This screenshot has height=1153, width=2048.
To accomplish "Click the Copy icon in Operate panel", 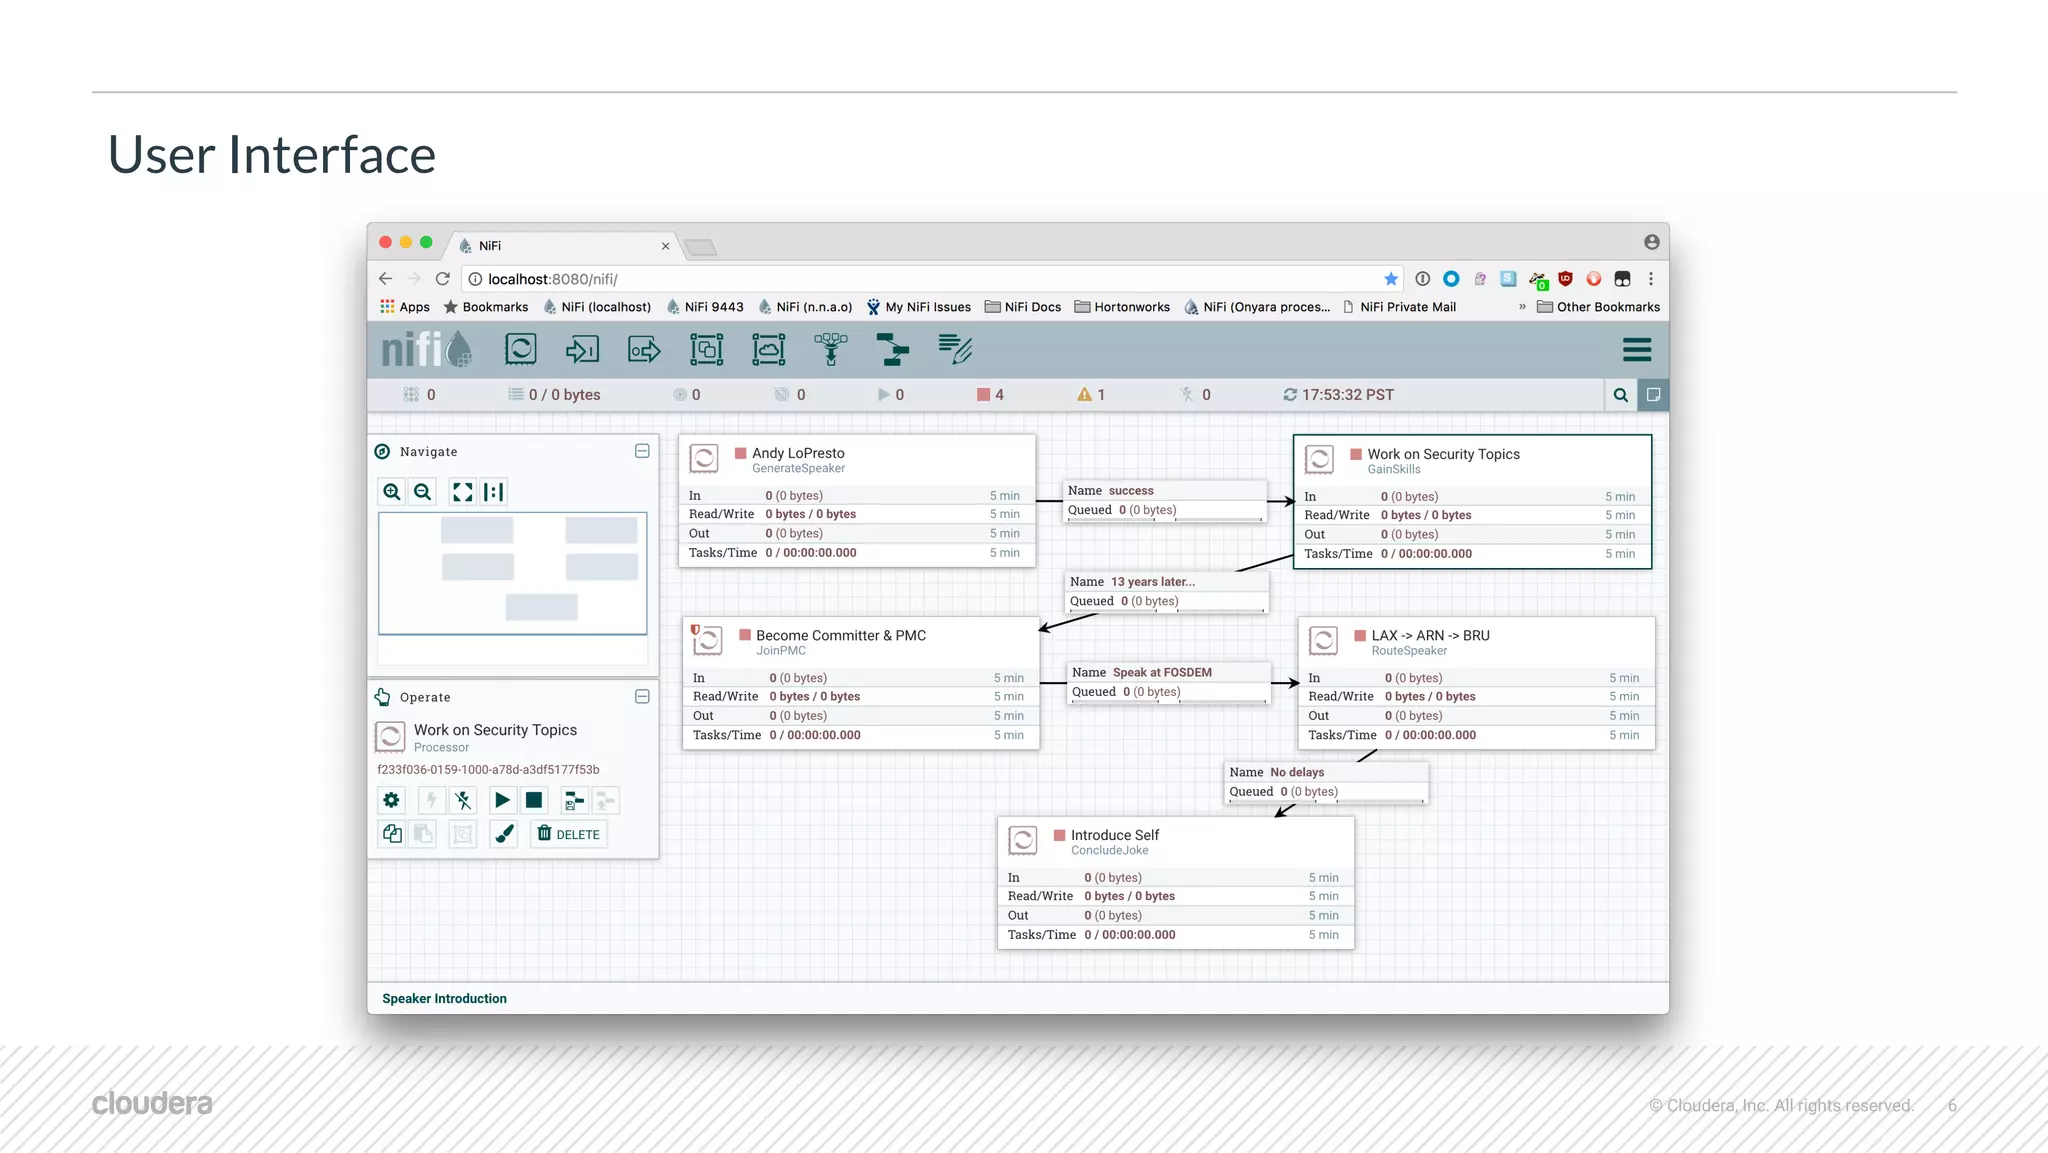I will (x=392, y=834).
